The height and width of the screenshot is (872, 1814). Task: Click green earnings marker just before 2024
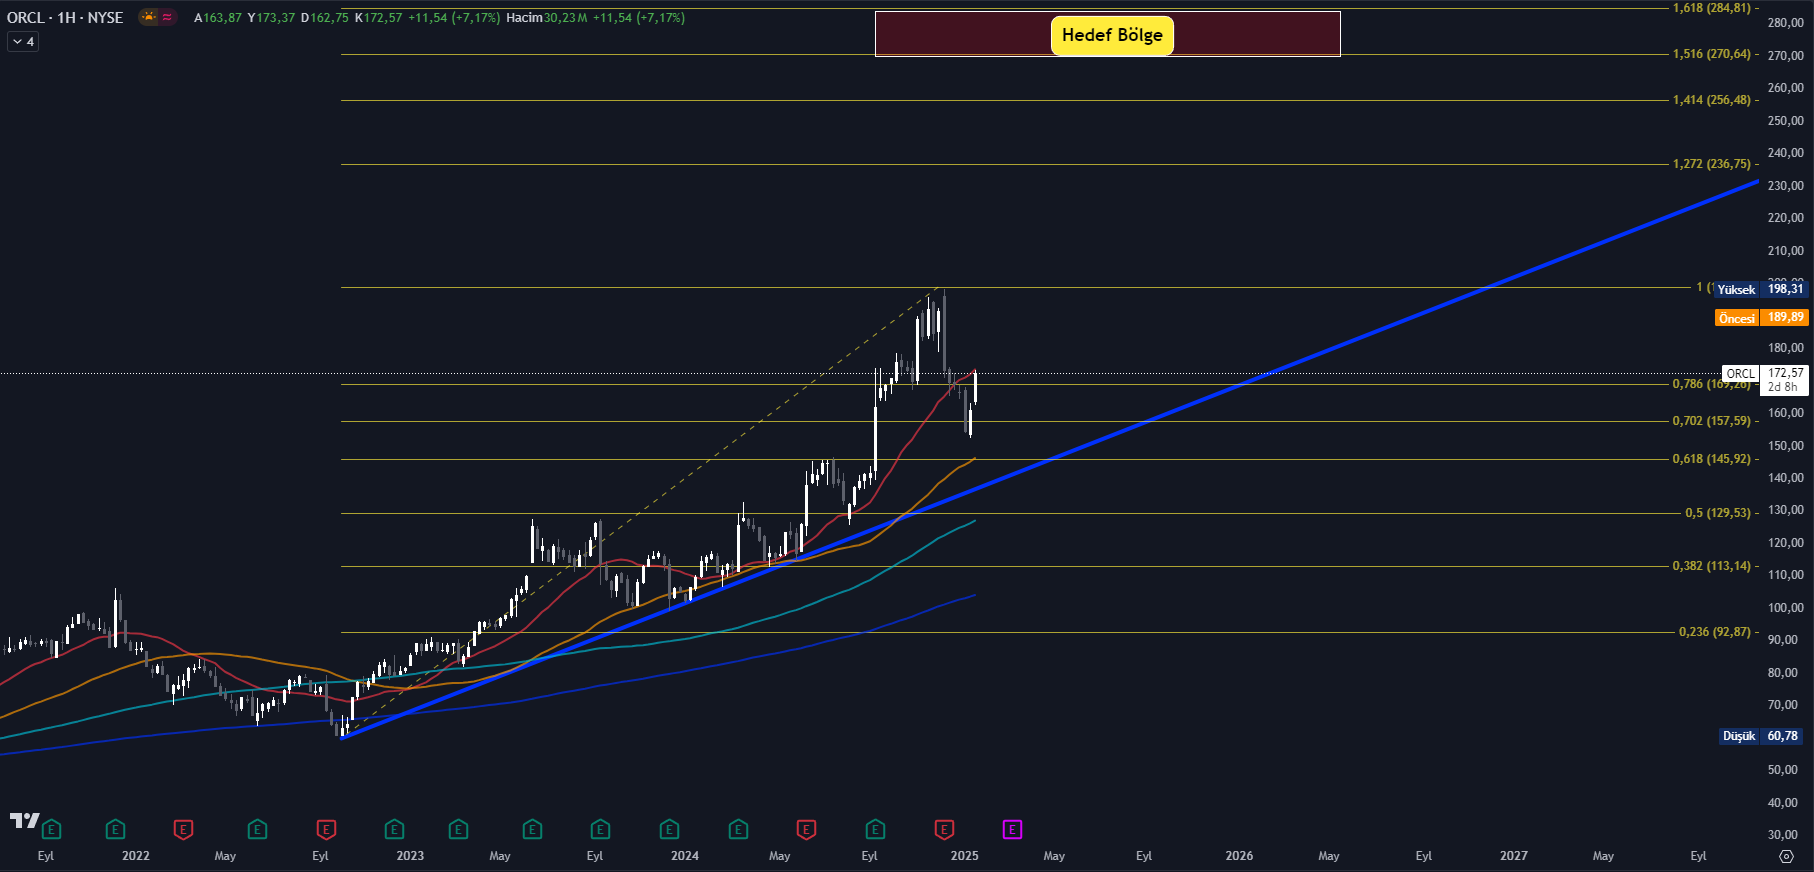click(x=669, y=829)
